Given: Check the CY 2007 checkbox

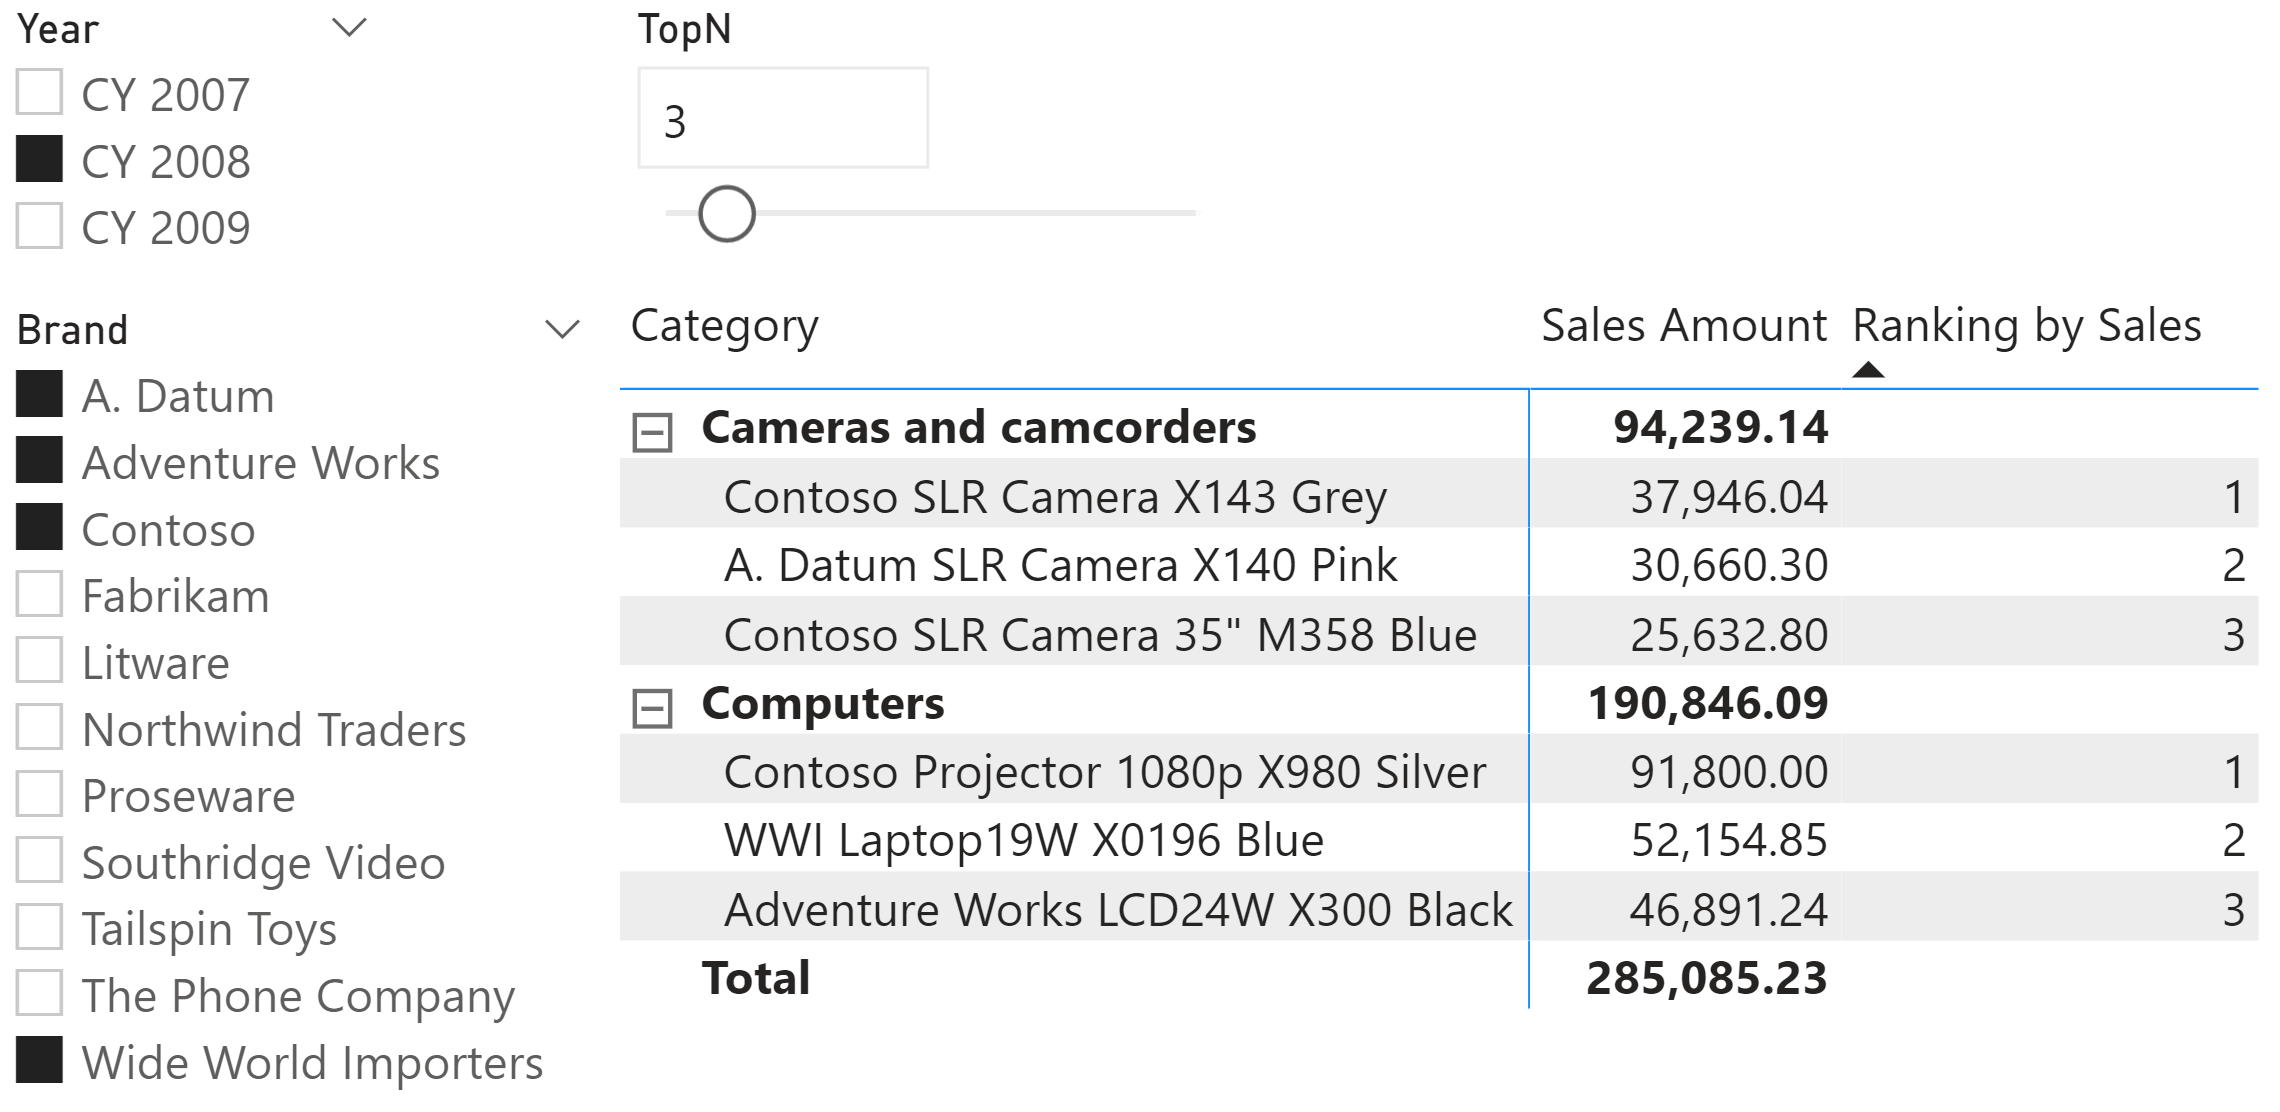Looking at the screenshot, I should [40, 93].
